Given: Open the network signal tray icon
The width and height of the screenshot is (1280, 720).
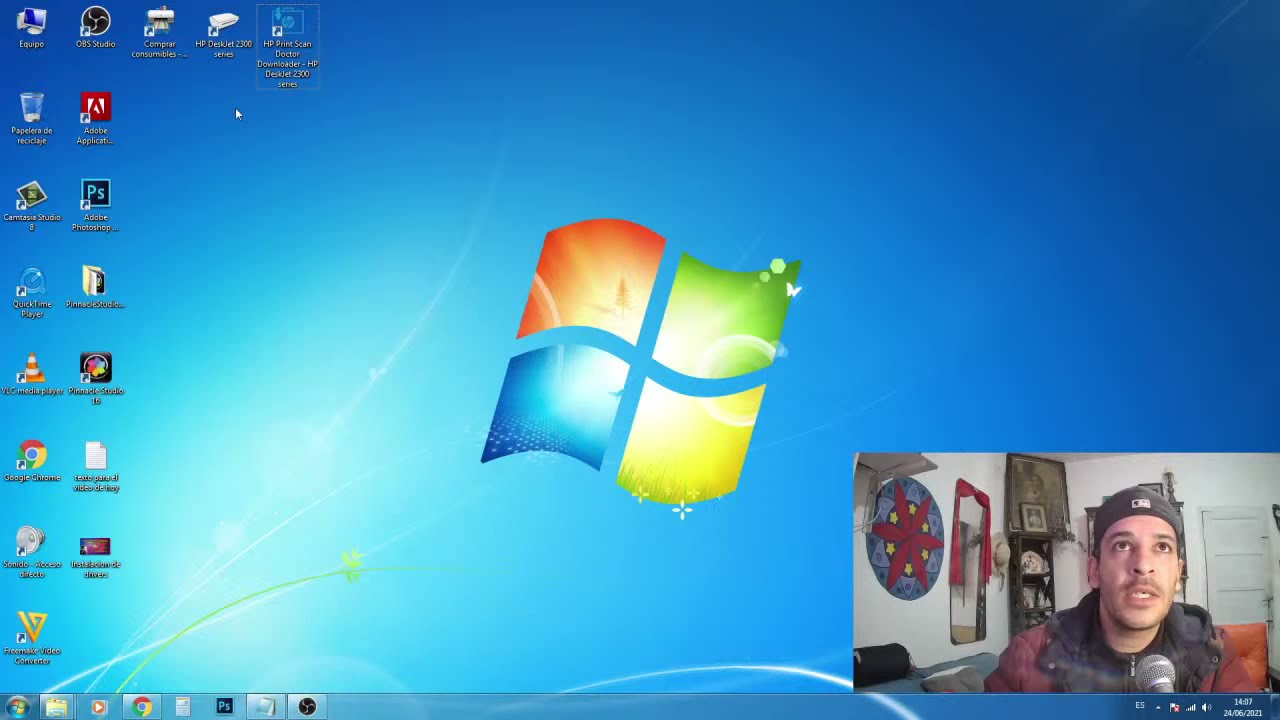Looking at the screenshot, I should coord(1190,707).
